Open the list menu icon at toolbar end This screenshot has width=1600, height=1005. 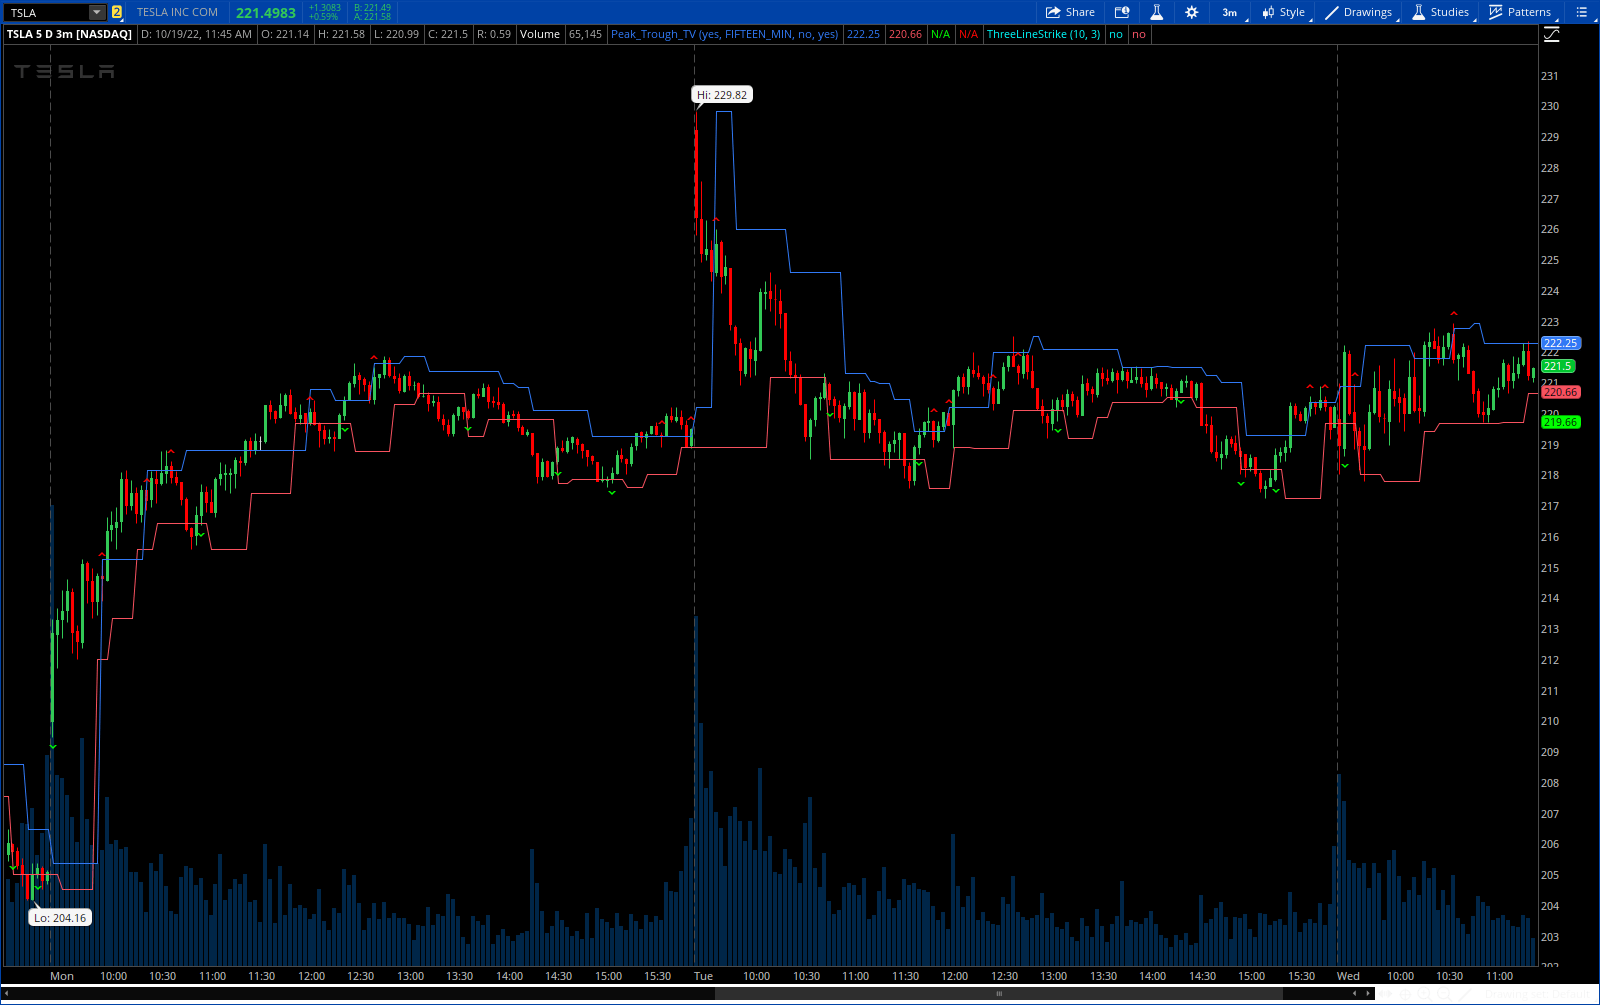1581,13
